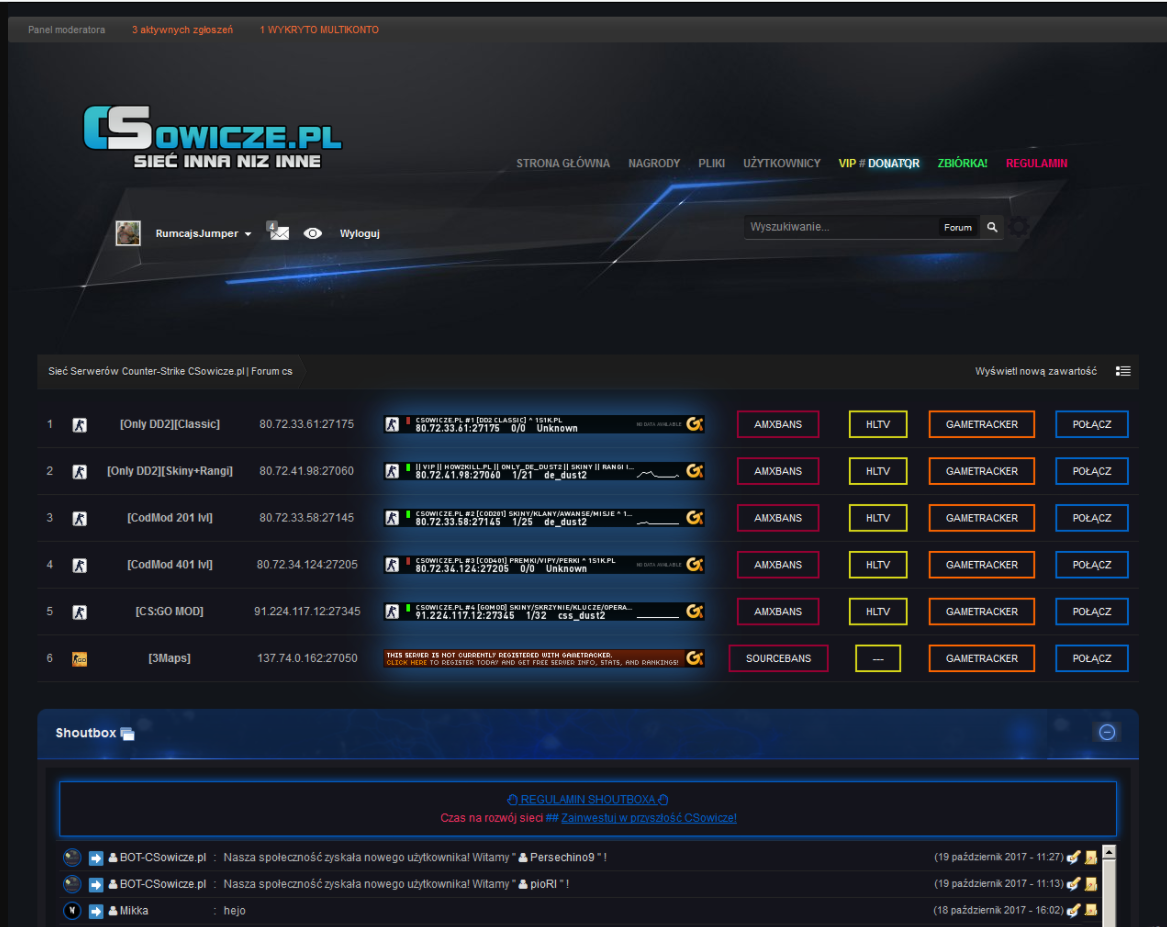This screenshot has height=927, width=1167.
Task: Open ZBIÓRKA! menu item
Action: coord(962,164)
